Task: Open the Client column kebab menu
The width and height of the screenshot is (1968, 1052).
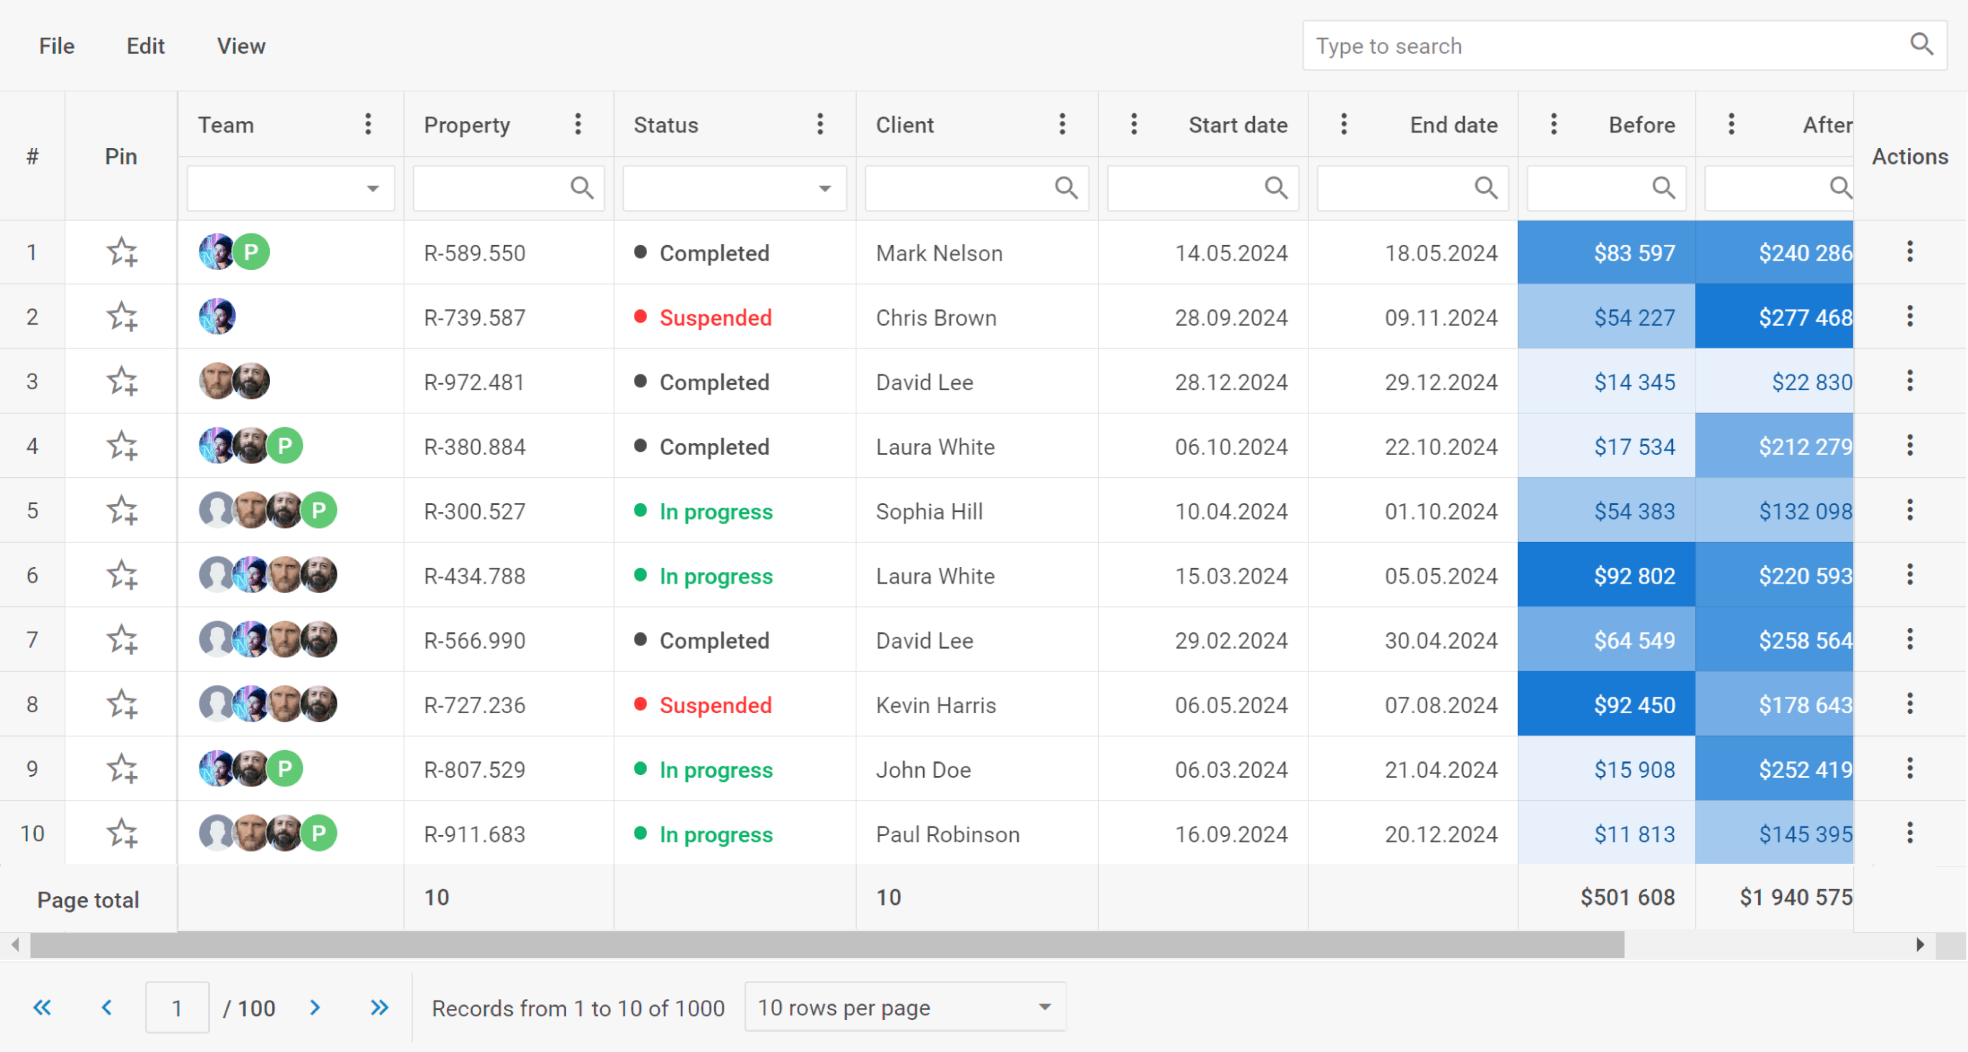Action: coord(1062,124)
